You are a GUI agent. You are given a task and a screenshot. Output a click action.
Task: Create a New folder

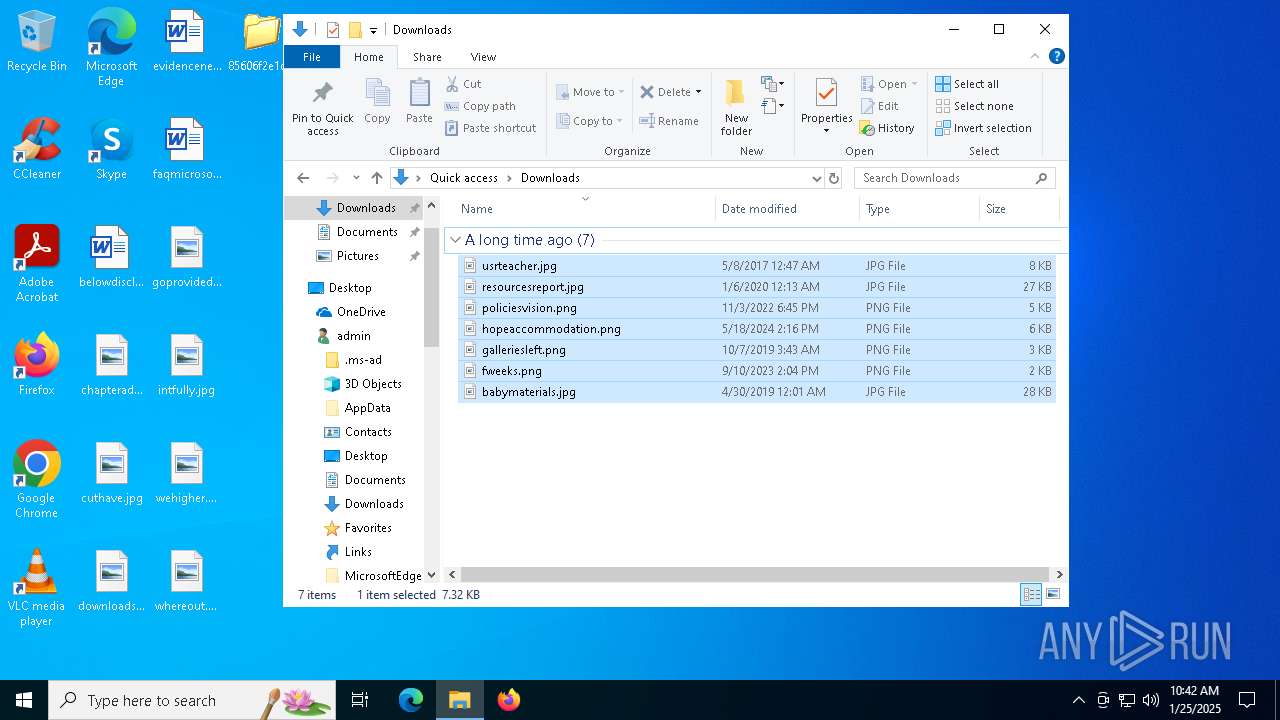click(x=736, y=107)
